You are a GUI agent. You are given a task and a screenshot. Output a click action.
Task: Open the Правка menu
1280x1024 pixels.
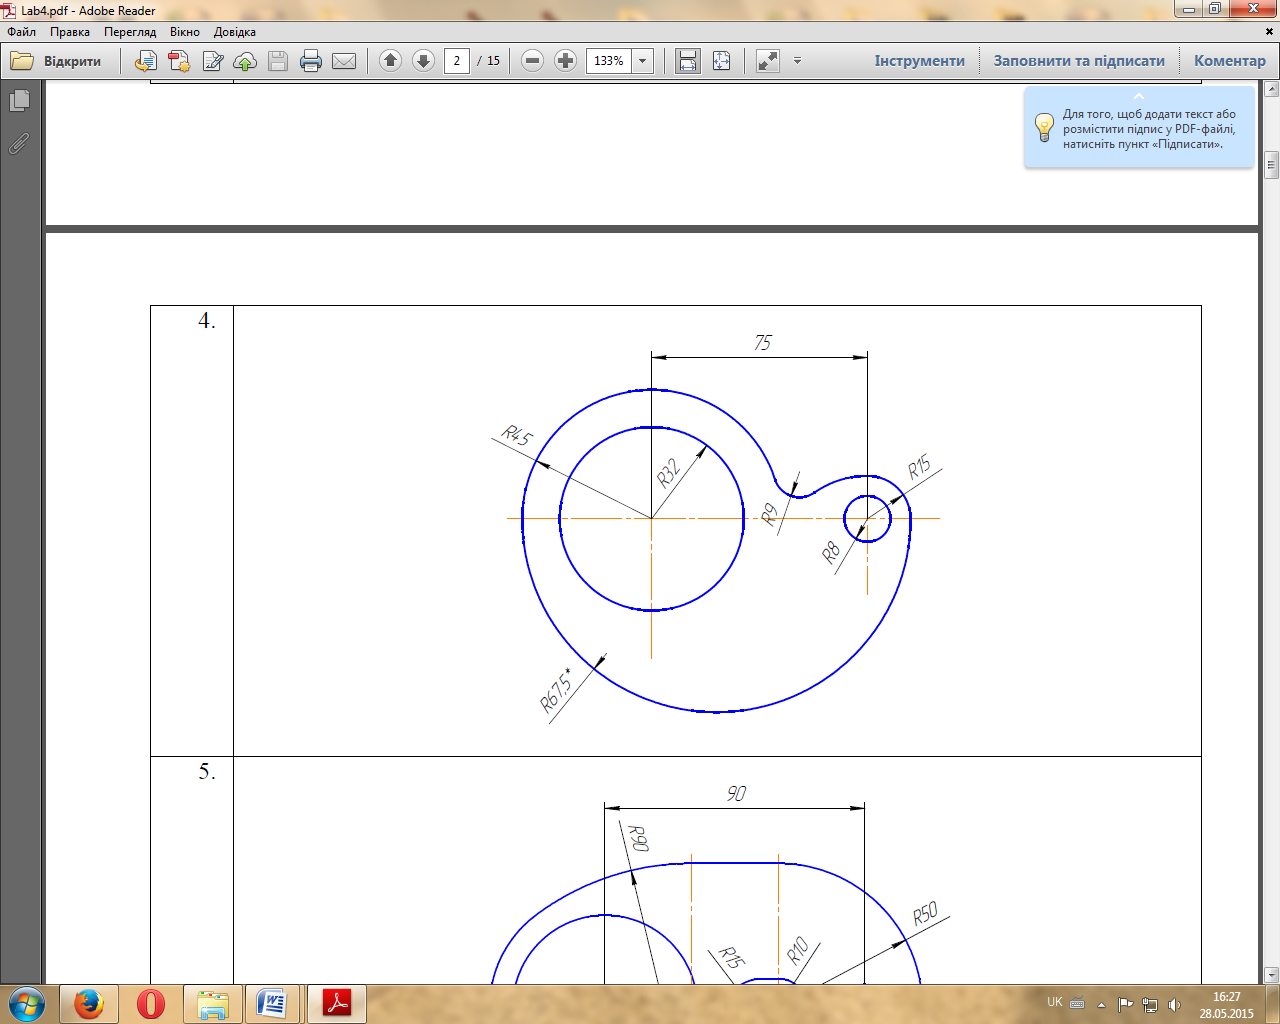(x=70, y=32)
